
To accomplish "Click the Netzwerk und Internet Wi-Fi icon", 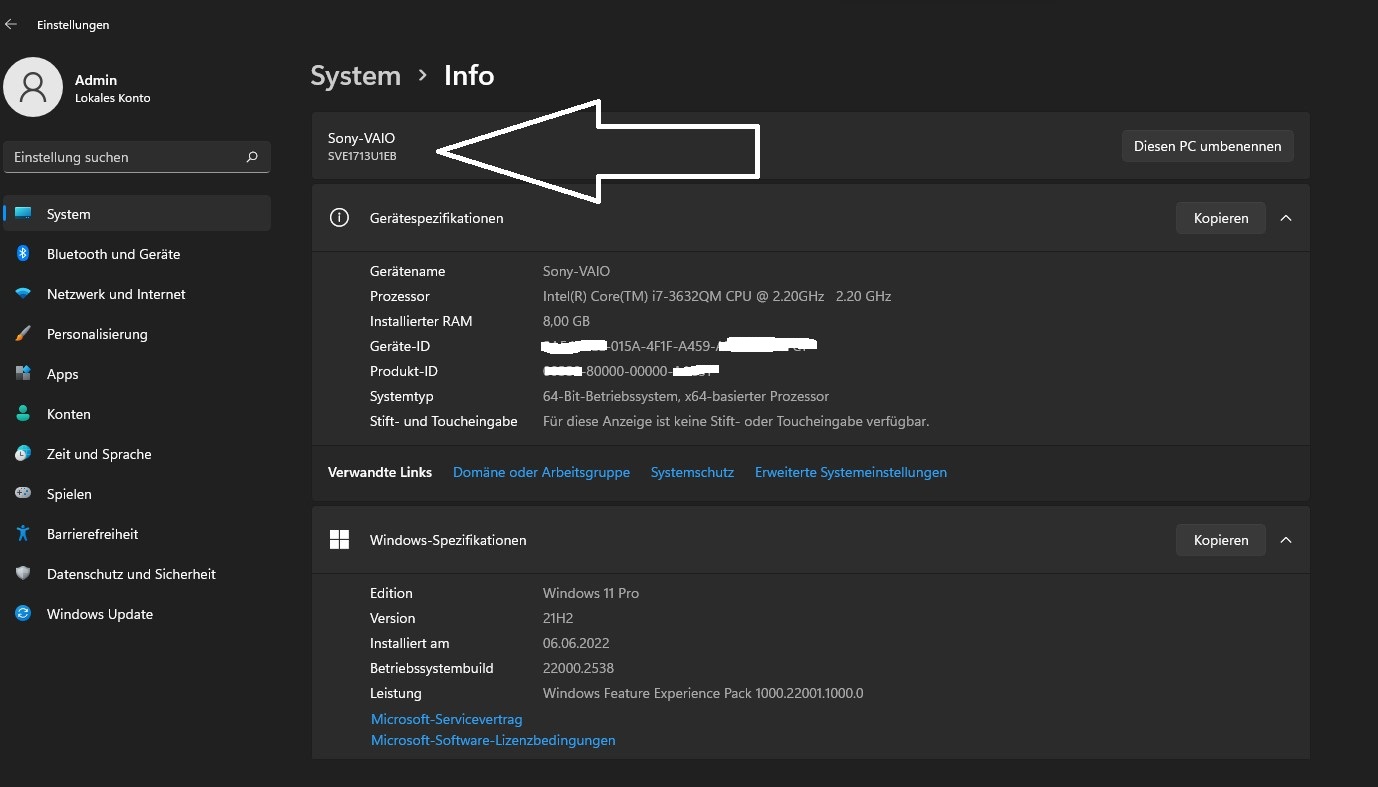I will coord(23,294).
